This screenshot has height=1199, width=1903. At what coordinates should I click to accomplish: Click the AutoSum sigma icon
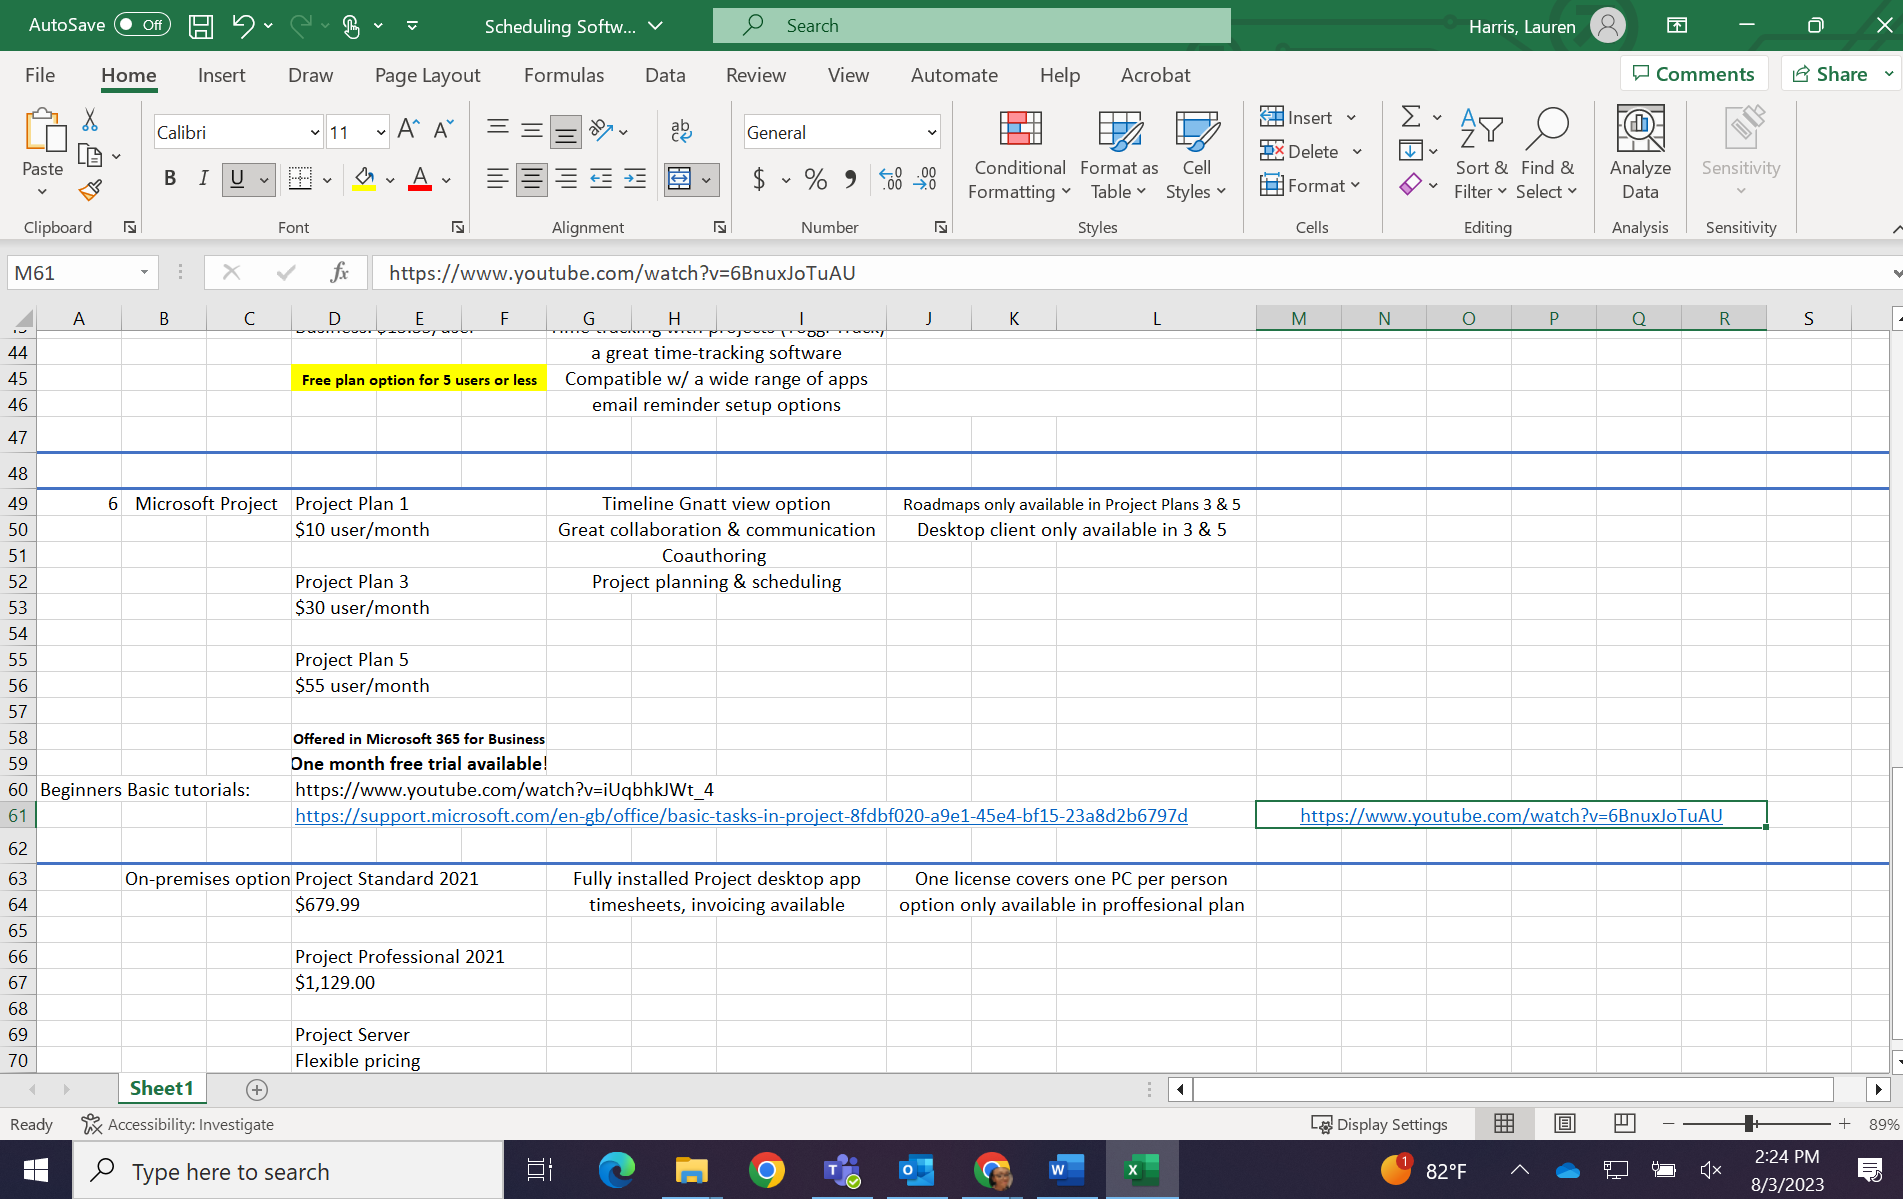[1411, 117]
